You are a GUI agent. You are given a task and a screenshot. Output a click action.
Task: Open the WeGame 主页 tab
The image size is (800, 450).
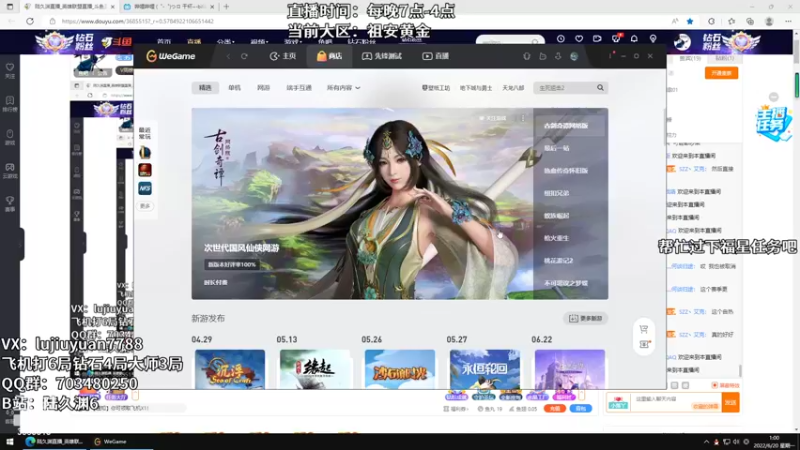[283, 56]
